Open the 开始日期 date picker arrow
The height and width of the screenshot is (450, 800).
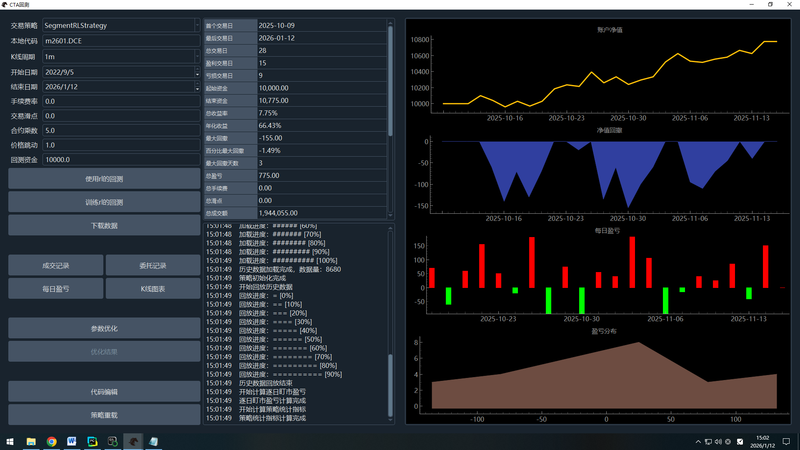coord(196,73)
